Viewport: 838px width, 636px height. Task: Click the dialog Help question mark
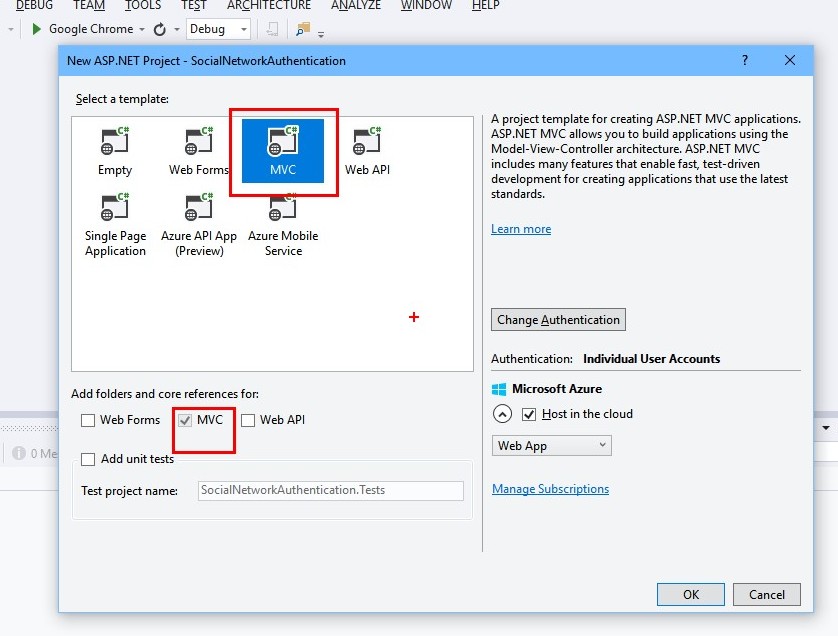click(744, 60)
